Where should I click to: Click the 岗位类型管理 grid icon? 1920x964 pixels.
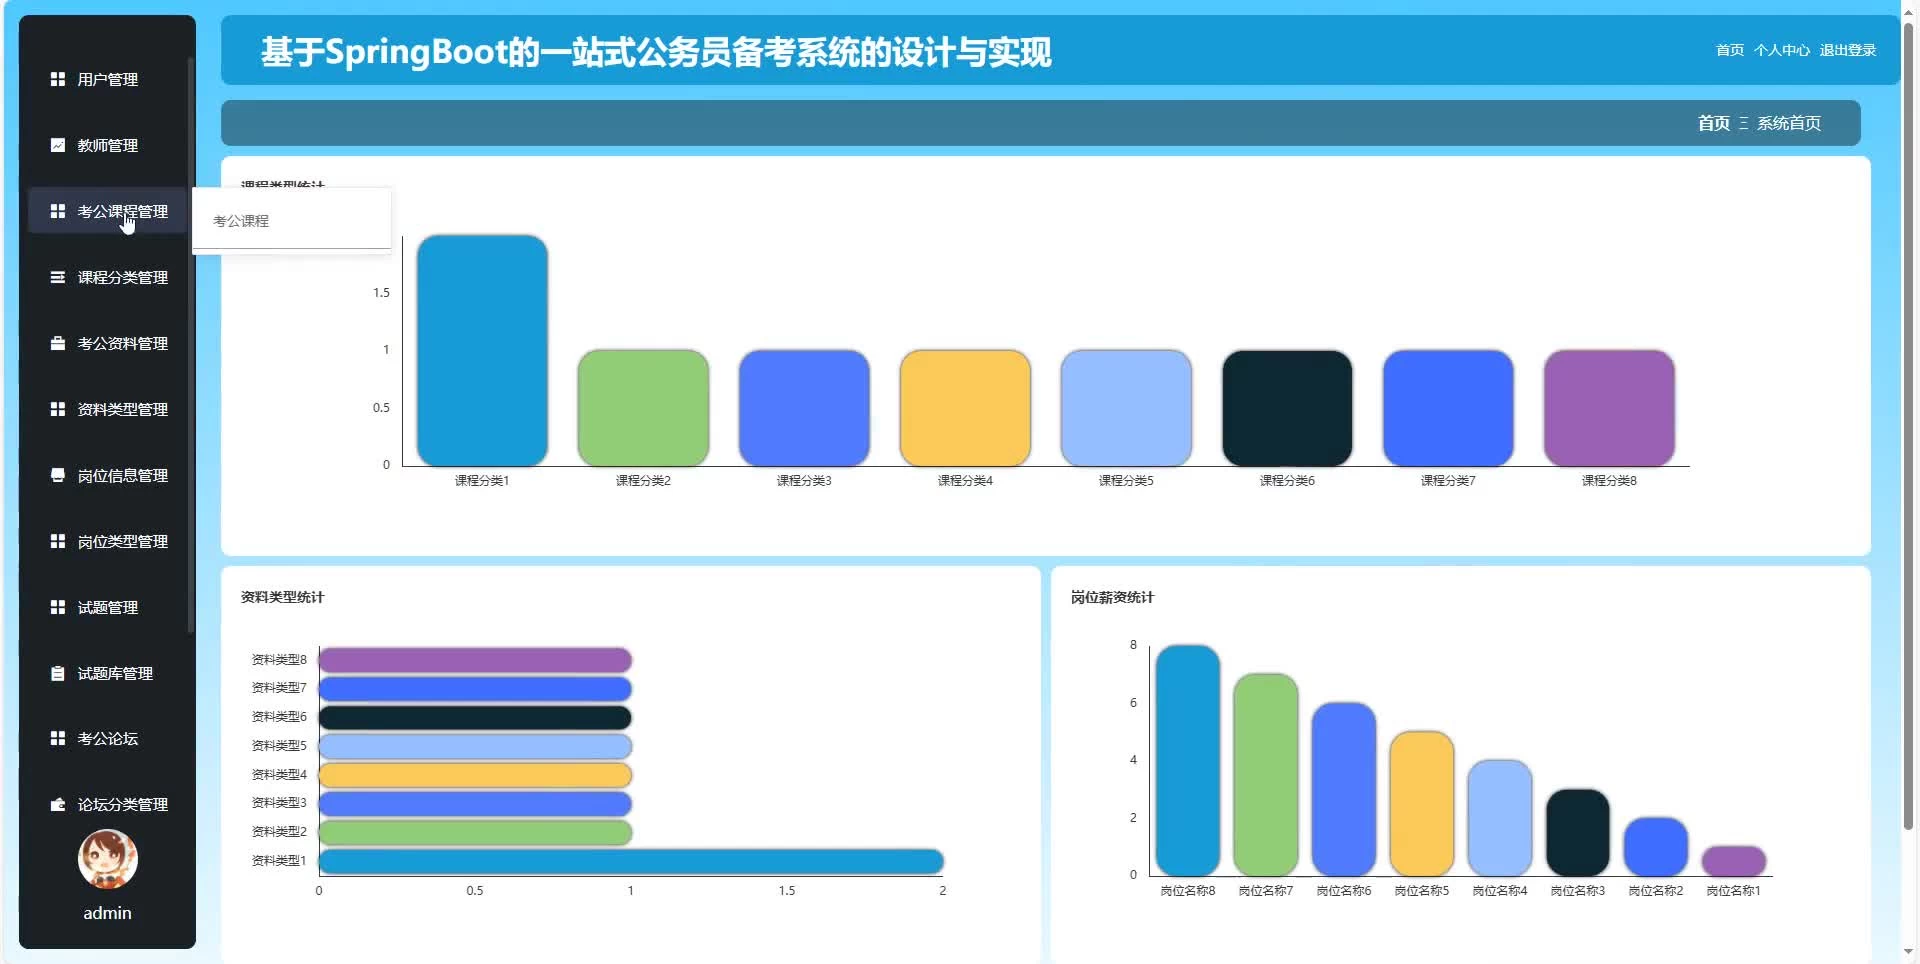click(x=58, y=541)
